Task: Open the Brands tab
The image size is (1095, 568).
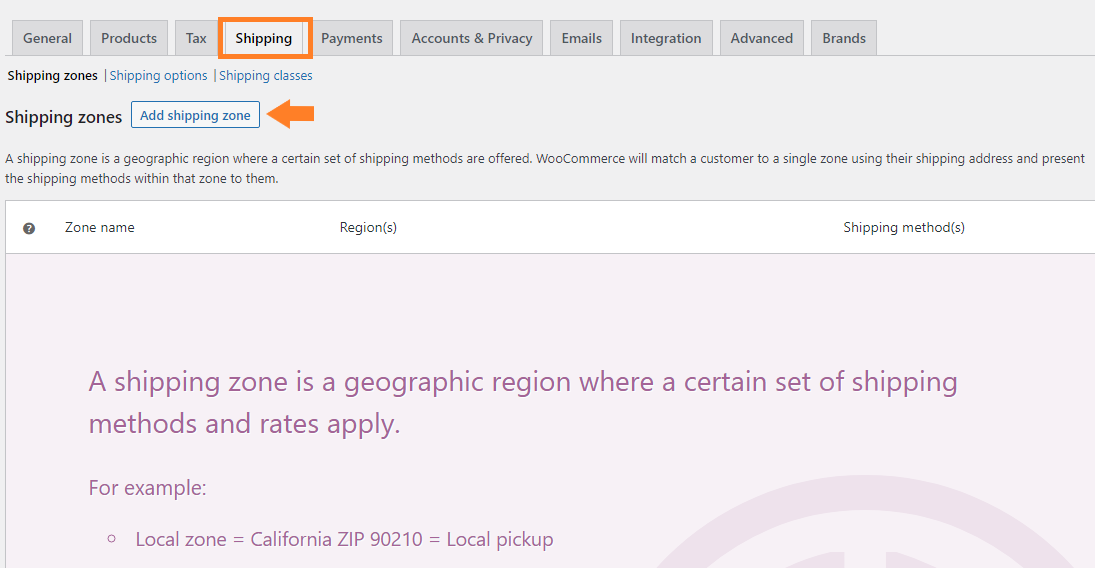Action: click(x=844, y=38)
